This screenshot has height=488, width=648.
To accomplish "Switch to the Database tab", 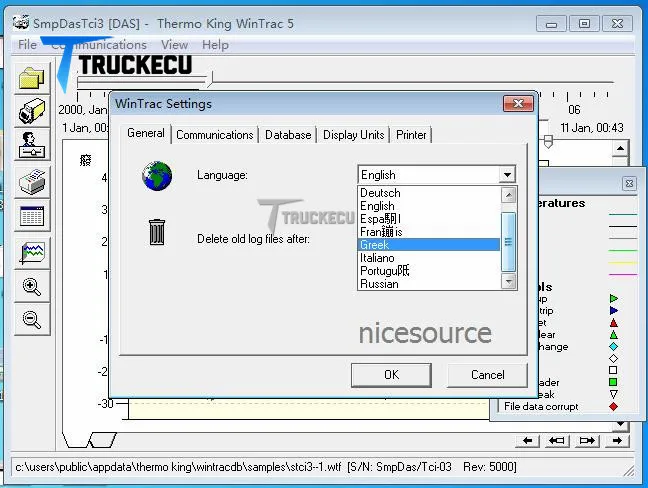I will tap(288, 135).
